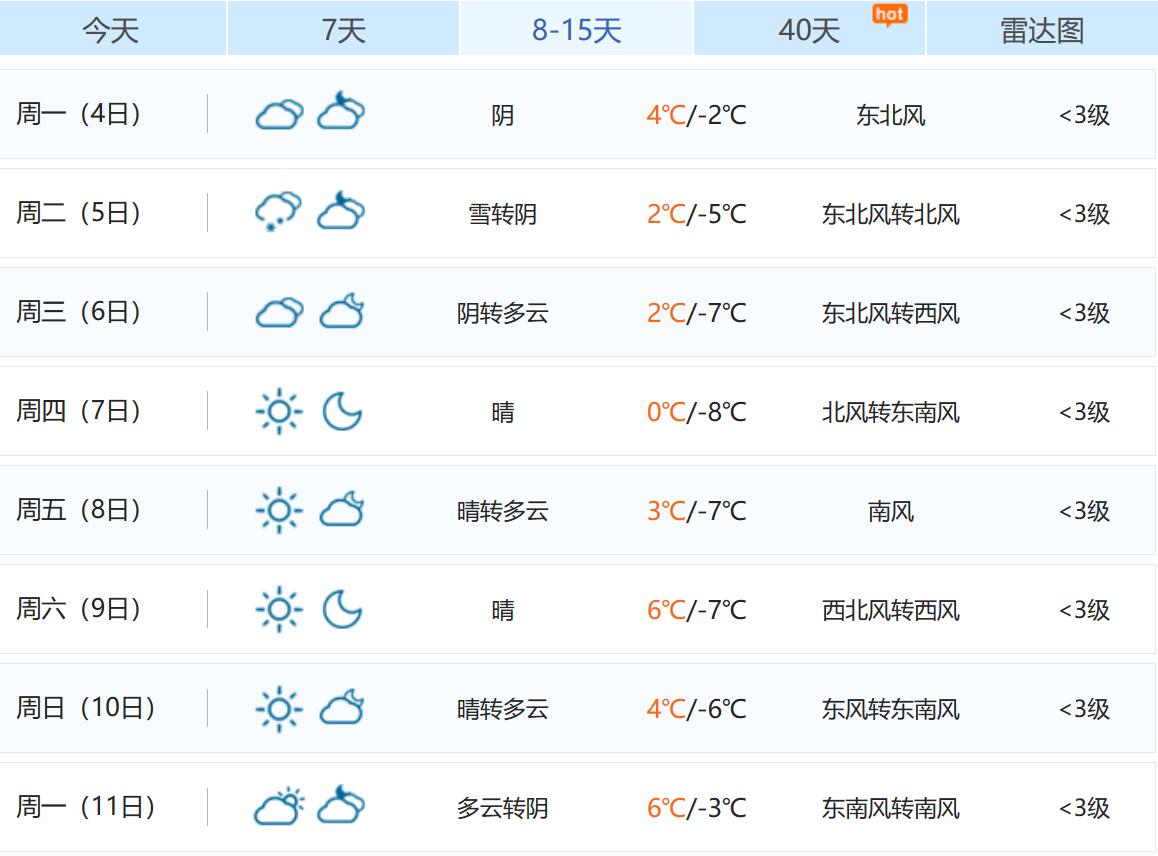Select the 8-15天 tab
Screen dimensions: 1158x856
[577, 30]
